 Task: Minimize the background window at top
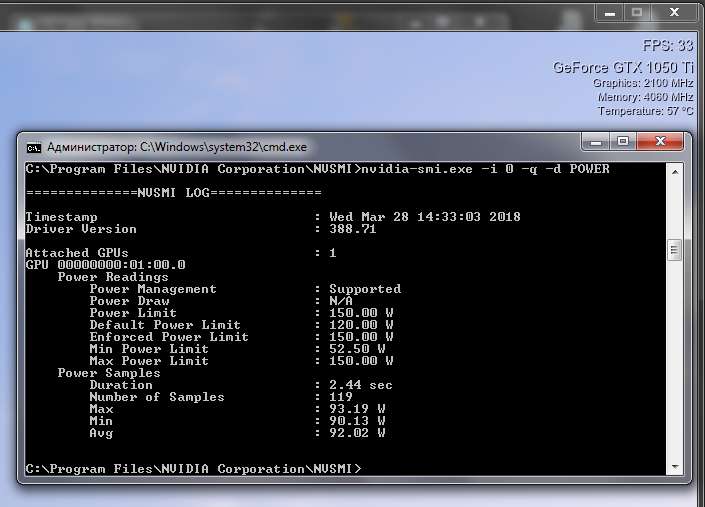point(610,13)
